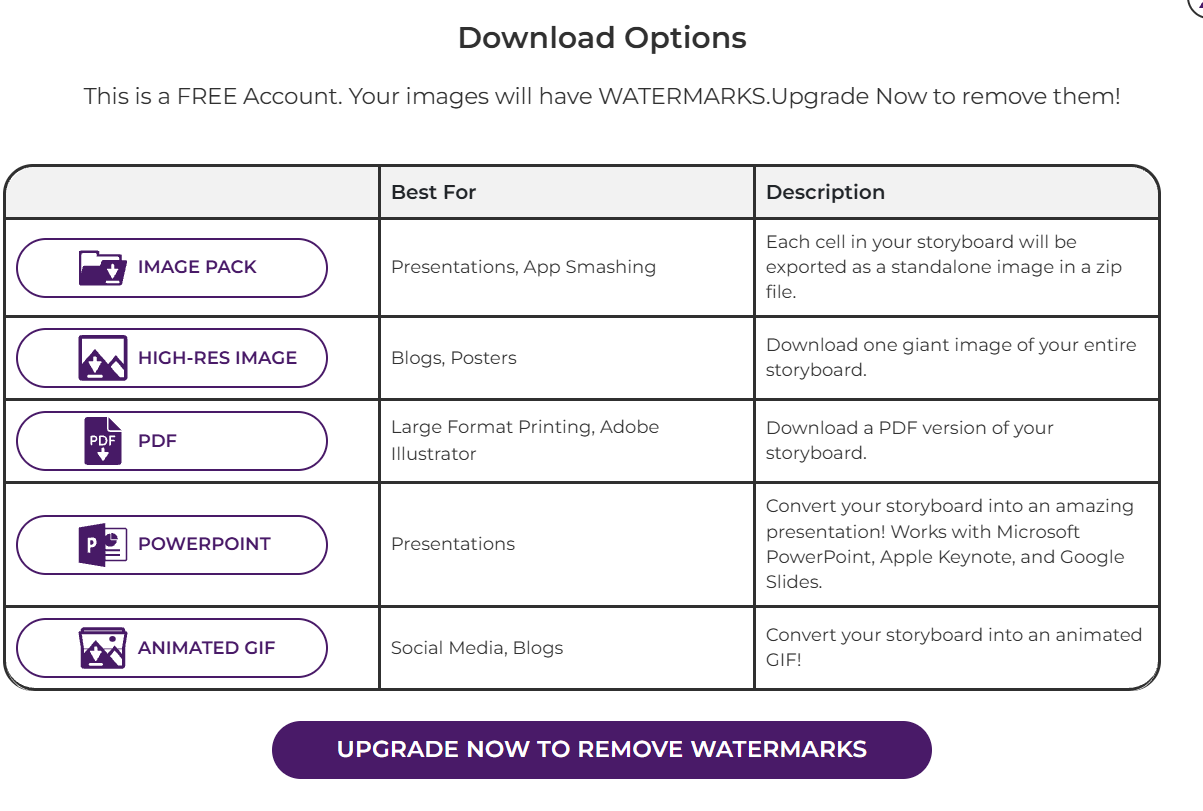Select the "Social Media, Blogs" cell

pyautogui.click(x=477, y=648)
